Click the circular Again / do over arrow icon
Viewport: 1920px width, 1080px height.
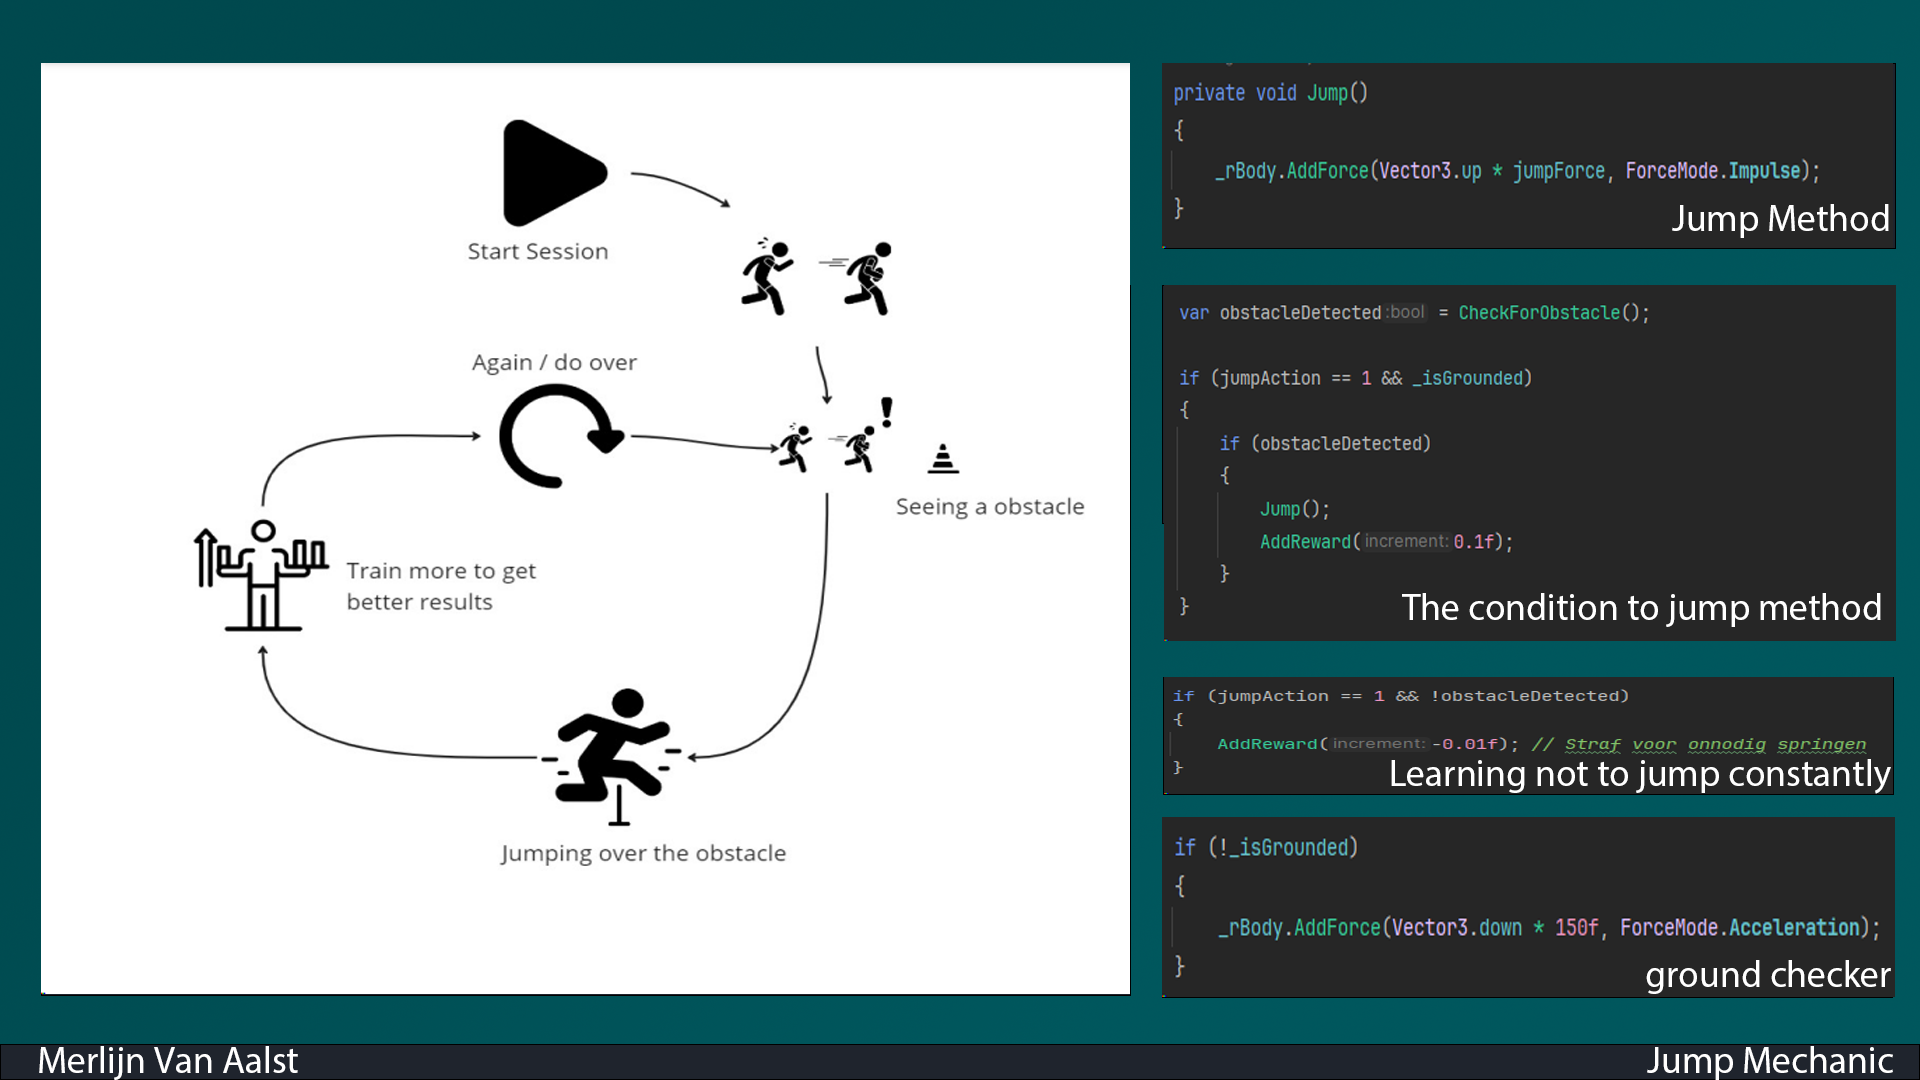[558, 437]
